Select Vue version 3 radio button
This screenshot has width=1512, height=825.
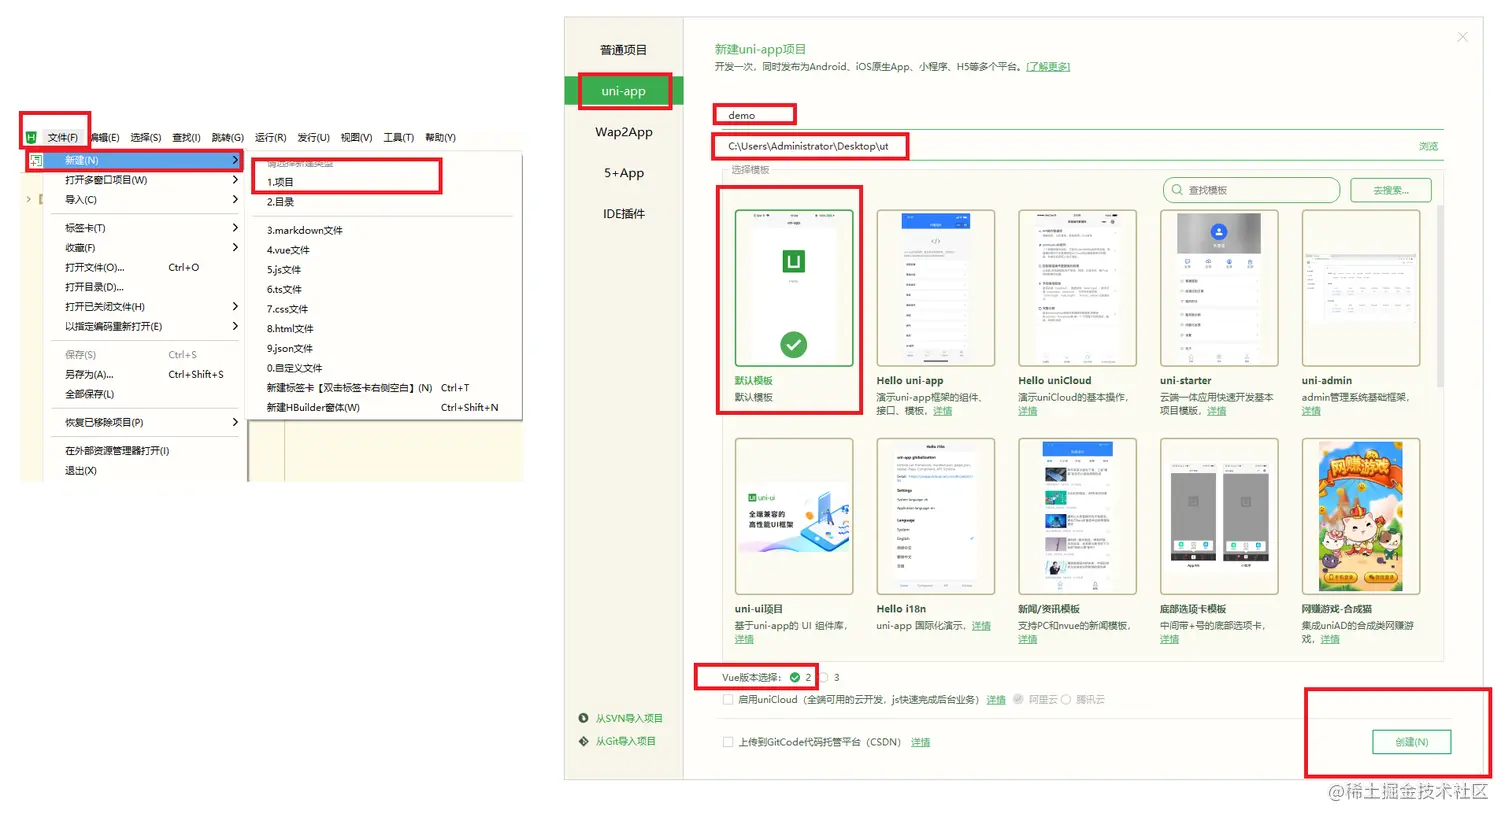click(825, 677)
